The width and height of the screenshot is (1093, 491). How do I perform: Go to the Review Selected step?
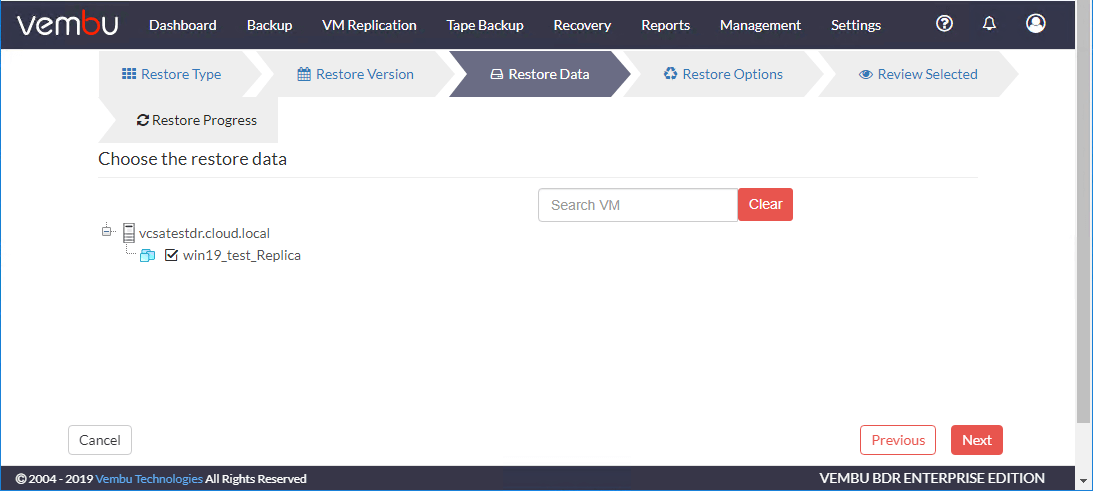pos(918,74)
